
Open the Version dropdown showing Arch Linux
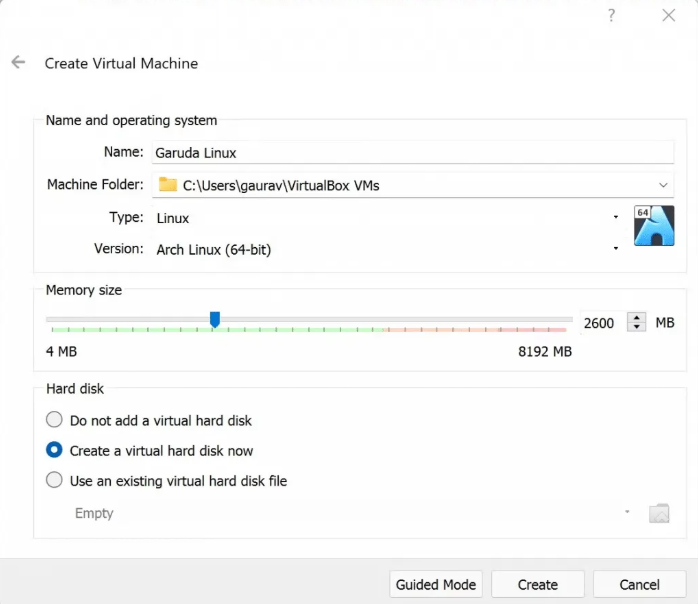[387, 249]
